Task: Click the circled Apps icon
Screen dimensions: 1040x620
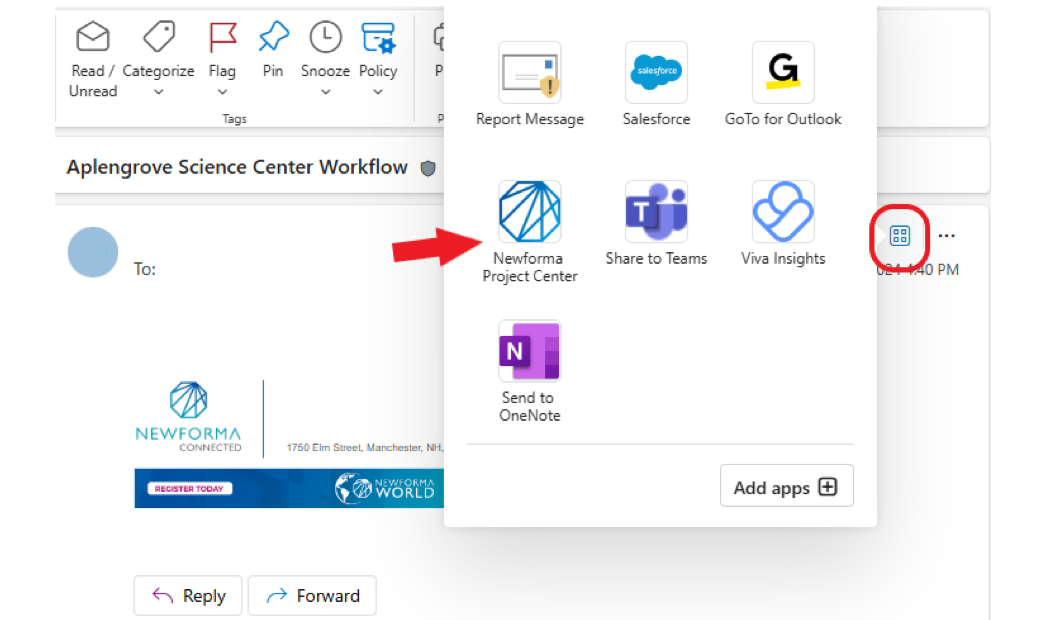Action: [899, 236]
